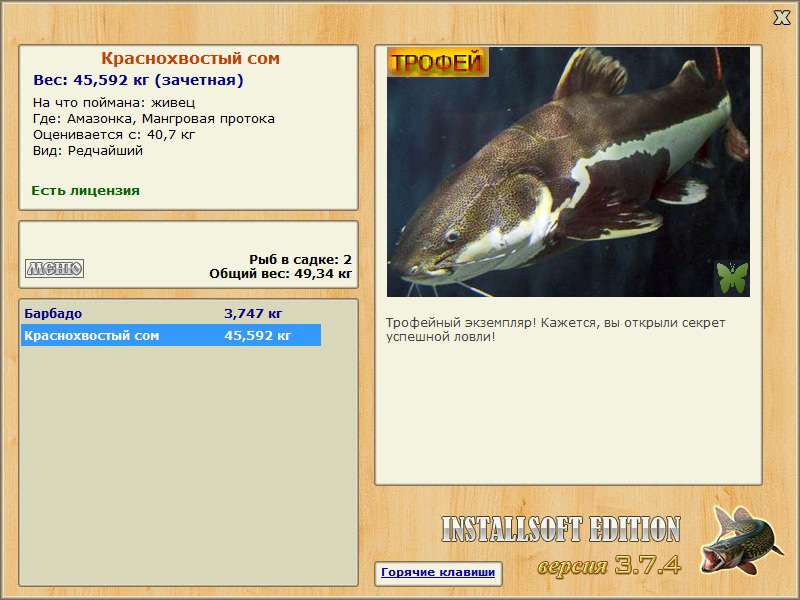Click the Краснохвостый сом title heading
The image size is (800, 600).
coord(190,58)
